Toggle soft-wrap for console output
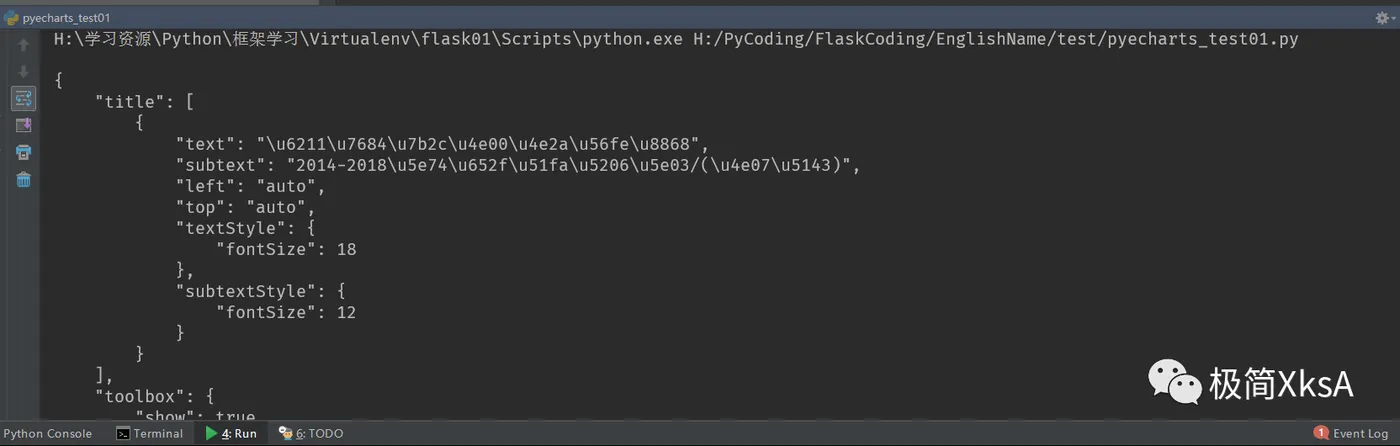Viewport: 1400px width, 446px height. tap(23, 99)
